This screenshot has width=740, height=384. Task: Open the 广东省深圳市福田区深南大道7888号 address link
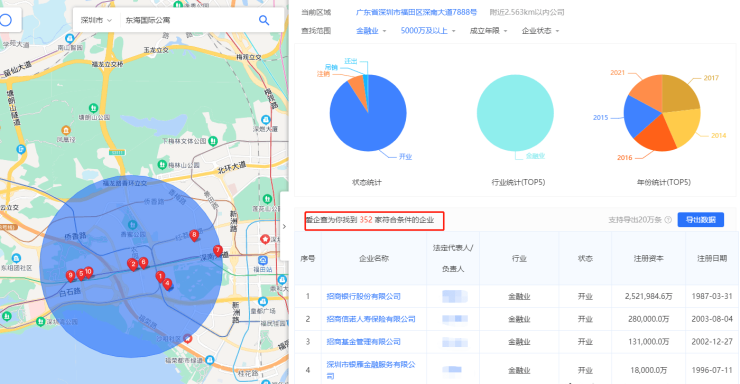click(x=416, y=12)
